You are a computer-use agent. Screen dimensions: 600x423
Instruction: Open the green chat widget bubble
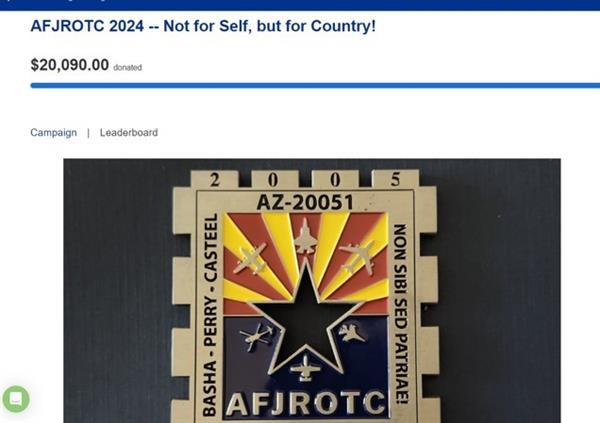click(16, 399)
